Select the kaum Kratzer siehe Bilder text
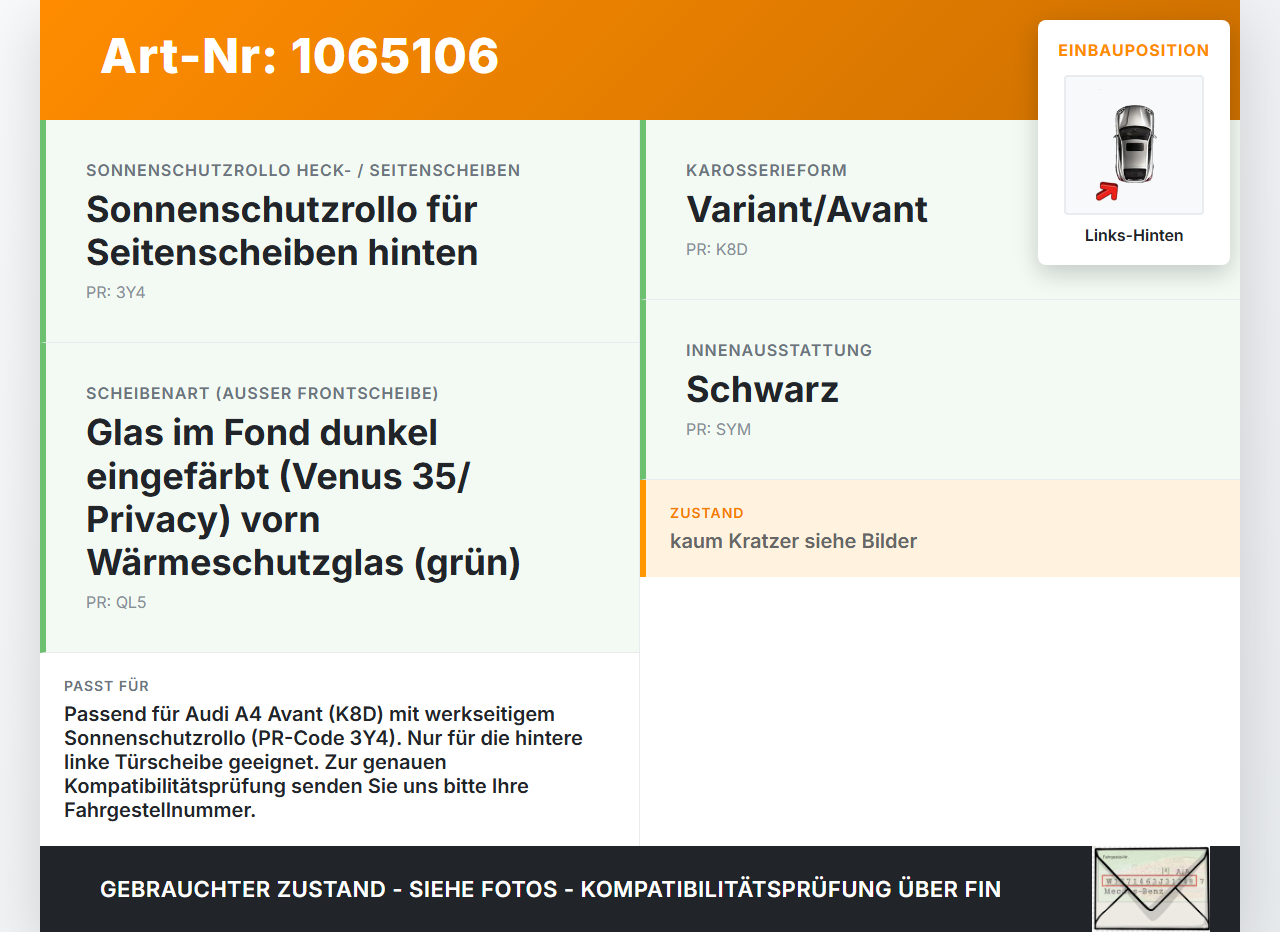This screenshot has width=1280, height=933. [x=793, y=542]
